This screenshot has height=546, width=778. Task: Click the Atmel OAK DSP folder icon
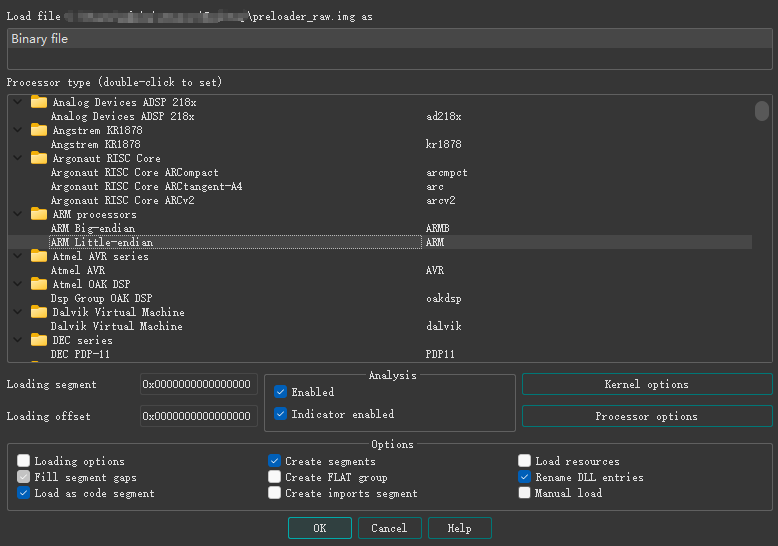tap(39, 284)
